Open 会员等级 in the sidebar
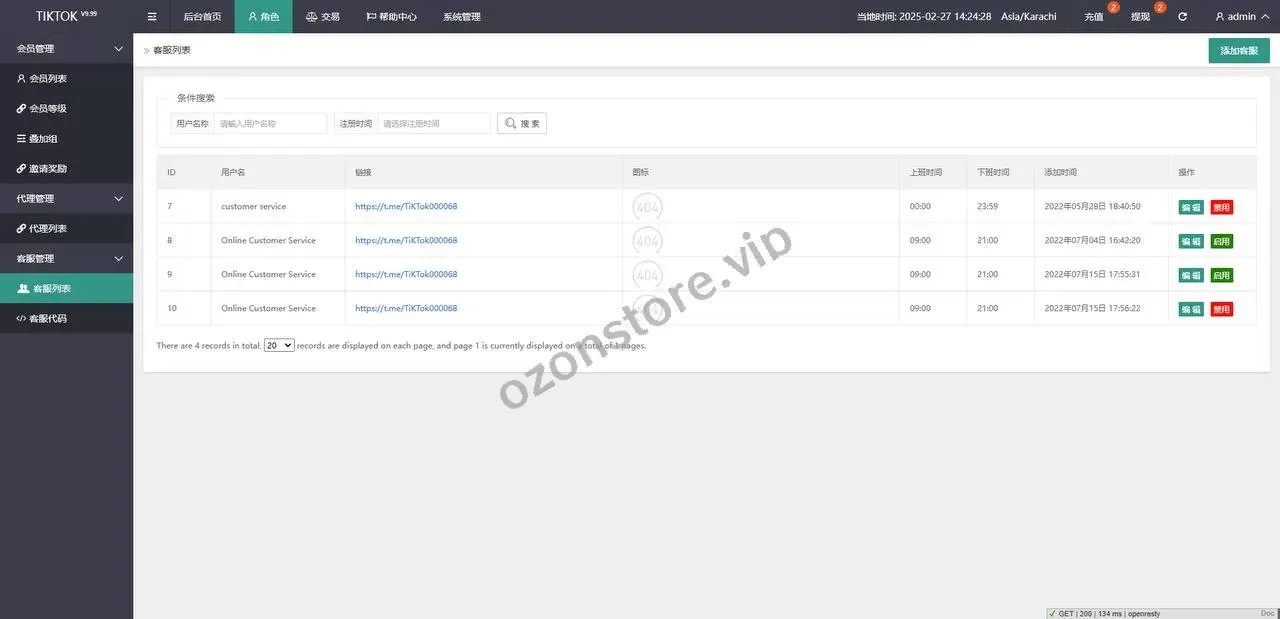Screen dimensions: 1280x619 click(48, 109)
